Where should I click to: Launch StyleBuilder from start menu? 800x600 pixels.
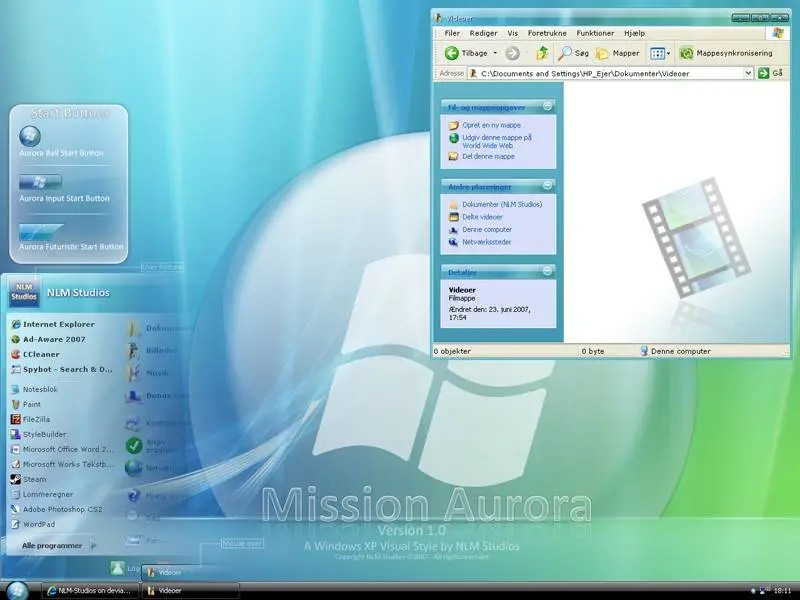(x=39, y=434)
